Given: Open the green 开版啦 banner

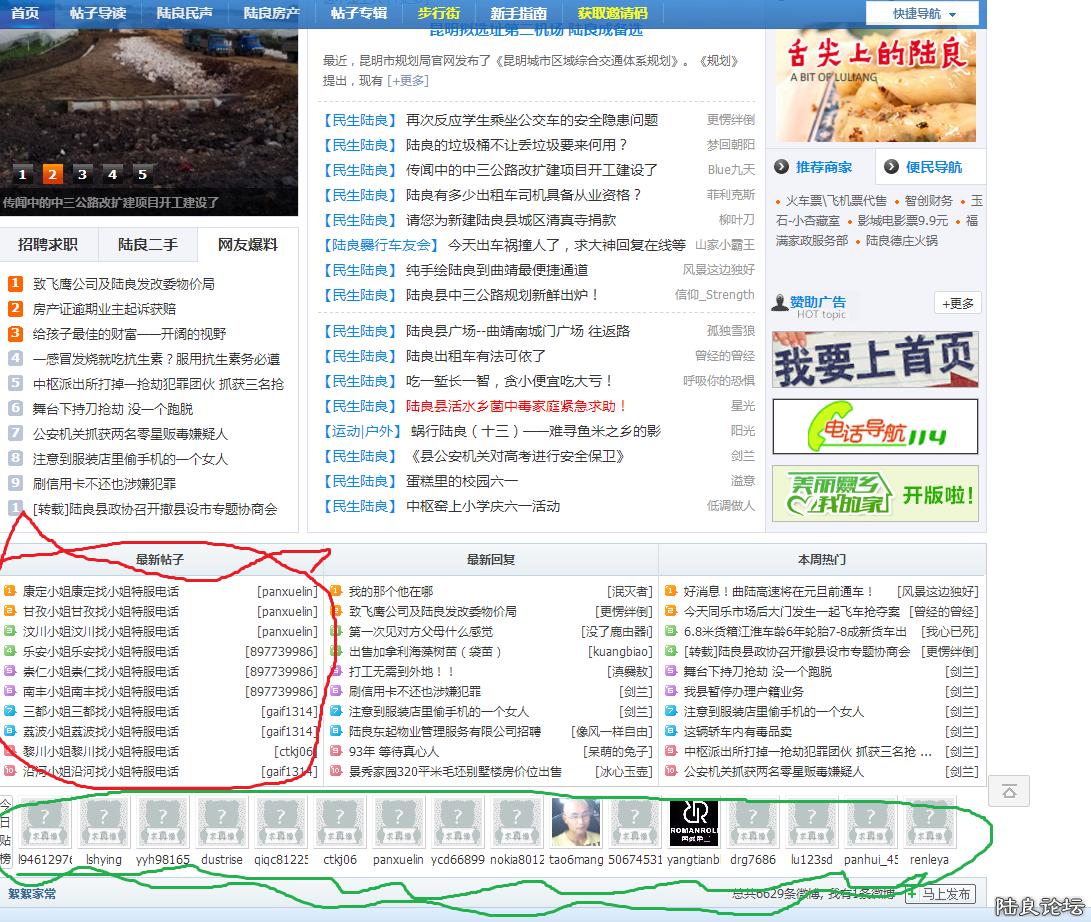Looking at the screenshot, I should (x=875, y=493).
